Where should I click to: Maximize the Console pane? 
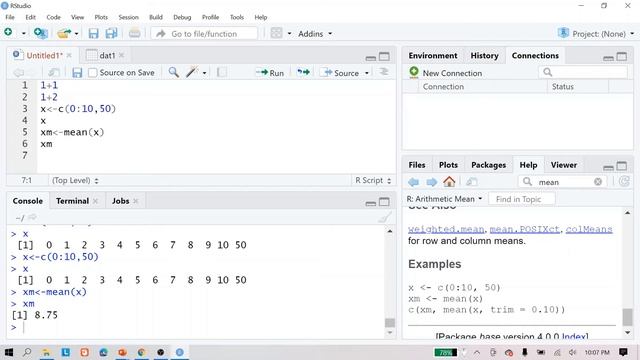pos(384,202)
